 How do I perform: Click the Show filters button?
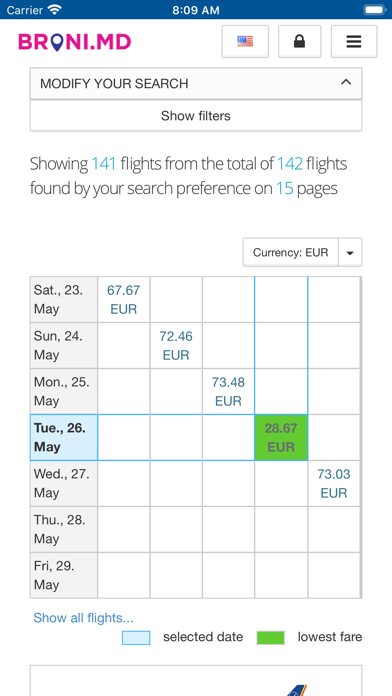196,116
